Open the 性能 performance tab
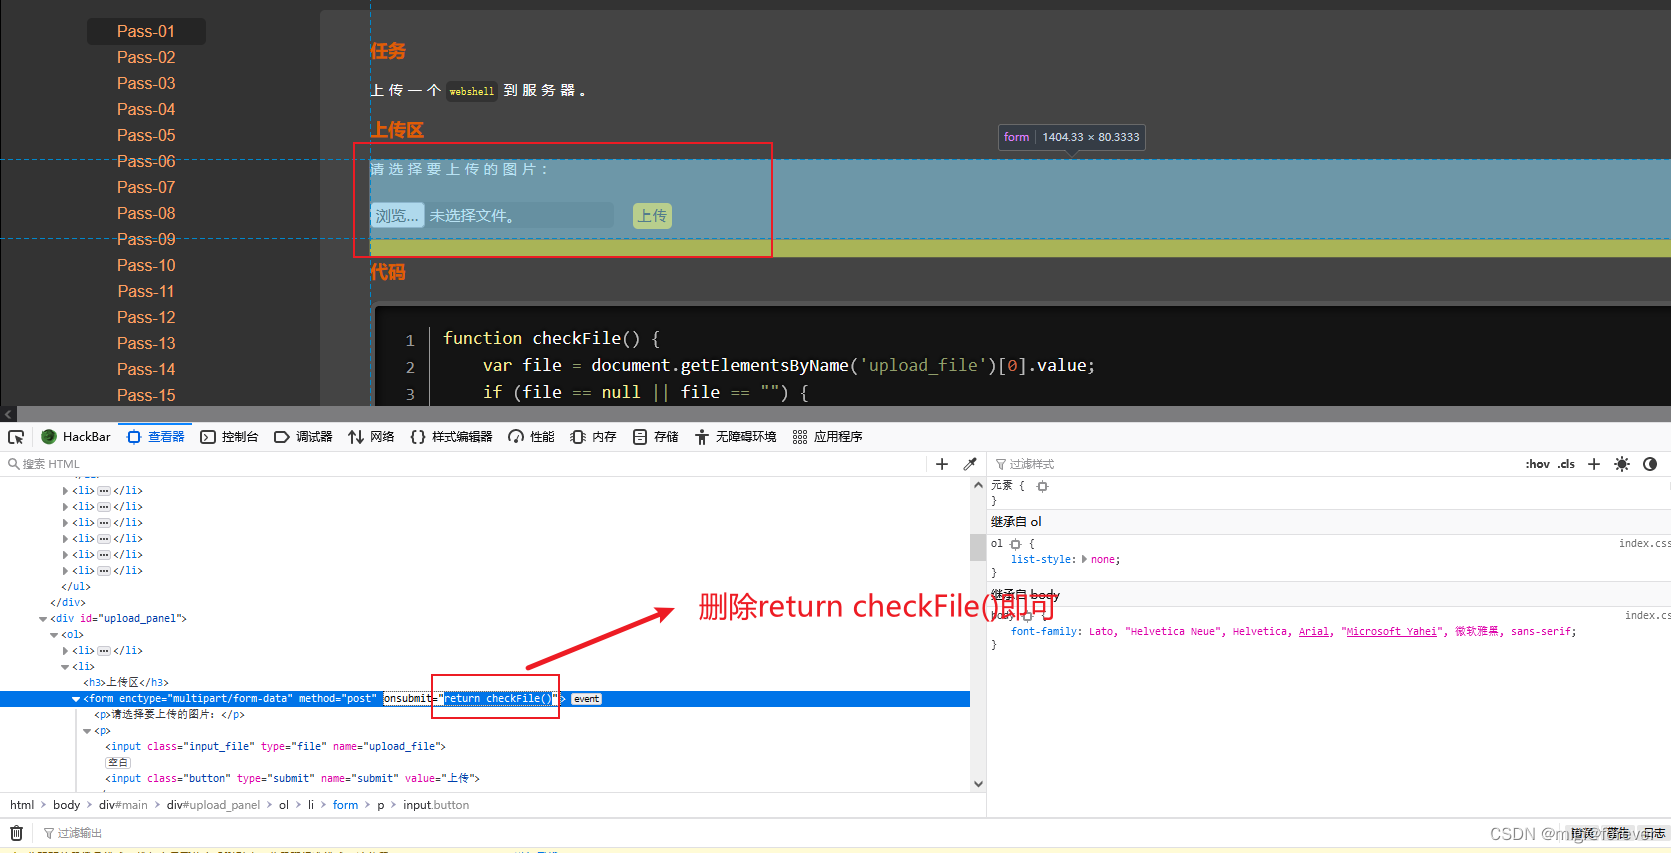The image size is (1671, 853). pyautogui.click(x=531, y=437)
